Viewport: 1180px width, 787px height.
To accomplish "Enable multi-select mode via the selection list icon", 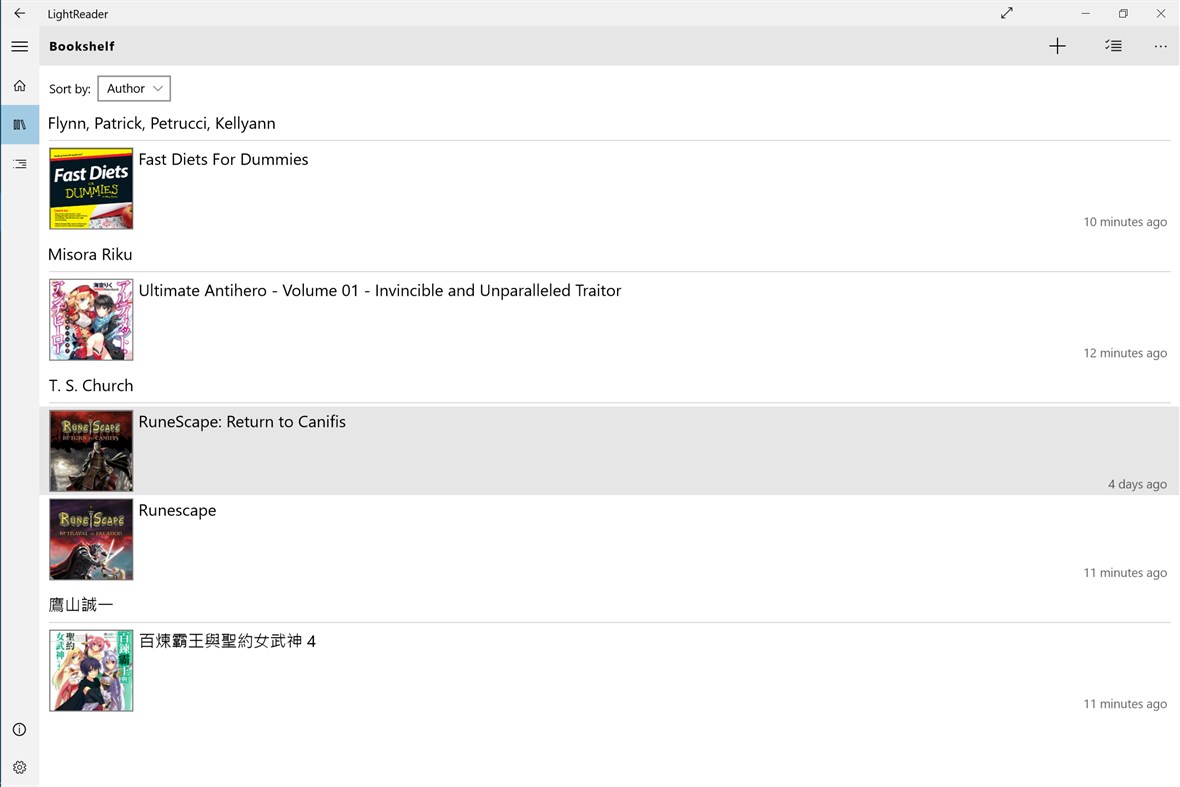I will [x=1113, y=46].
